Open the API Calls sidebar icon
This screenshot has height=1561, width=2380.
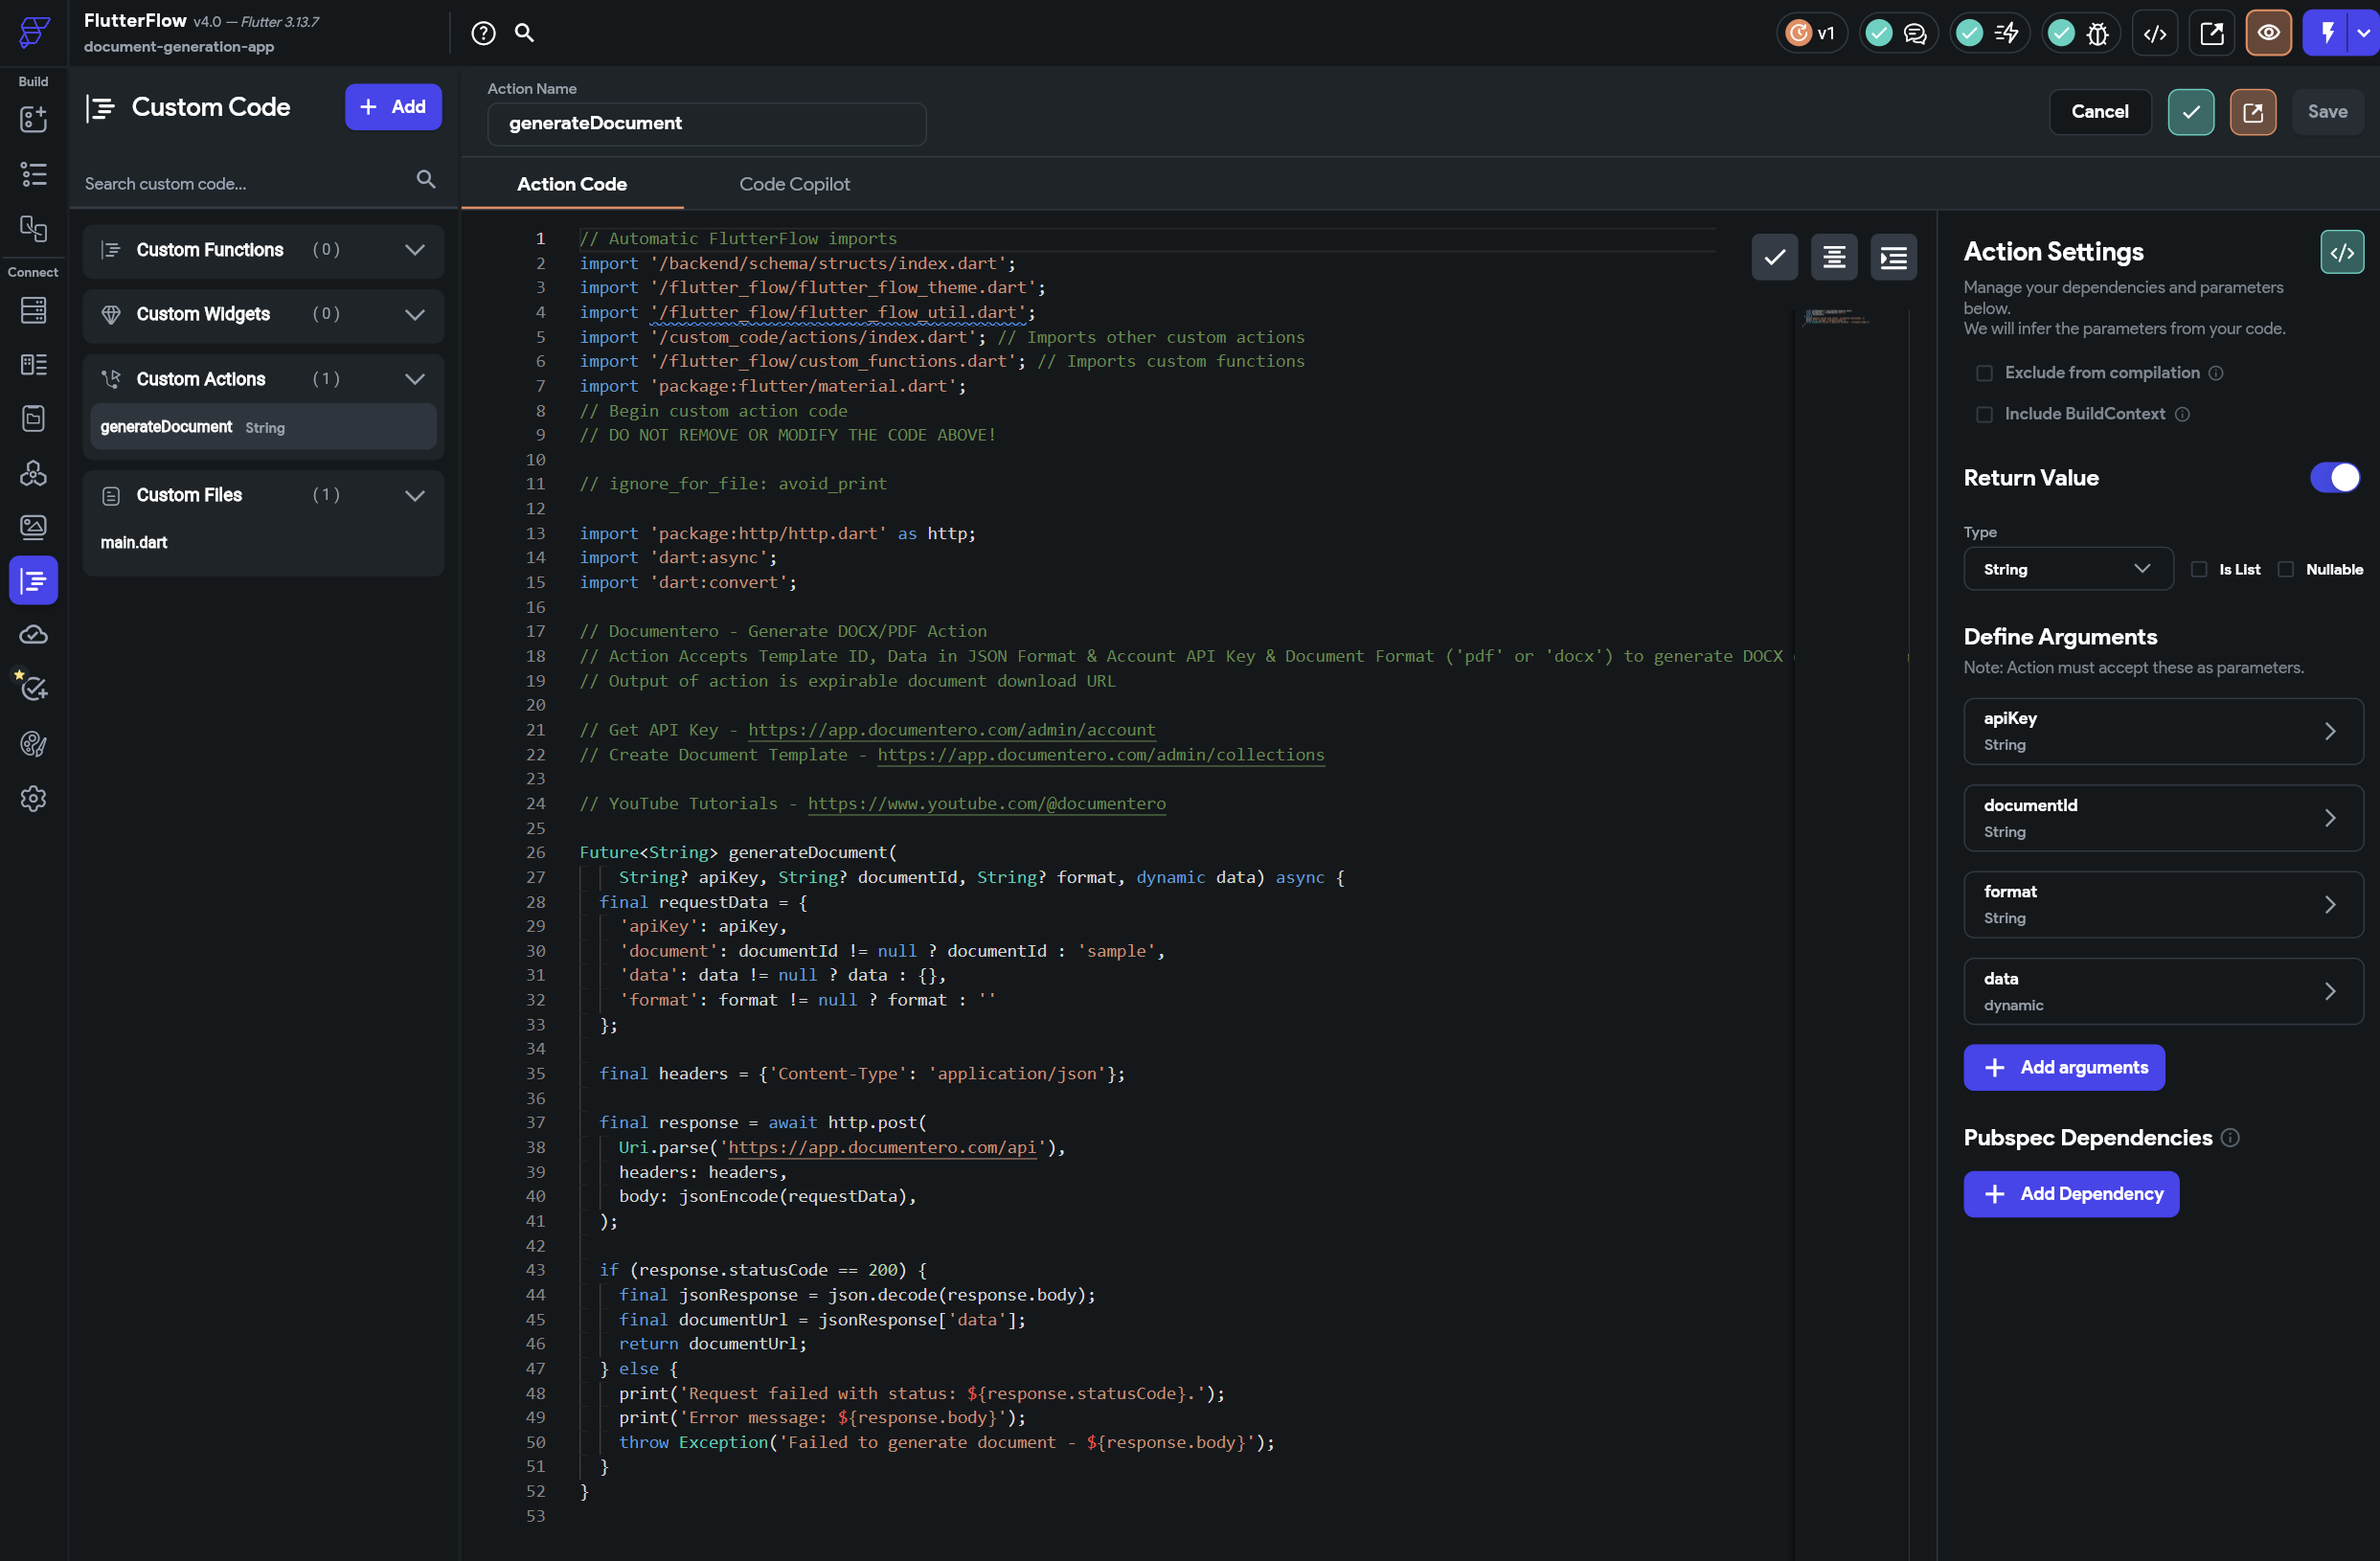[x=33, y=473]
